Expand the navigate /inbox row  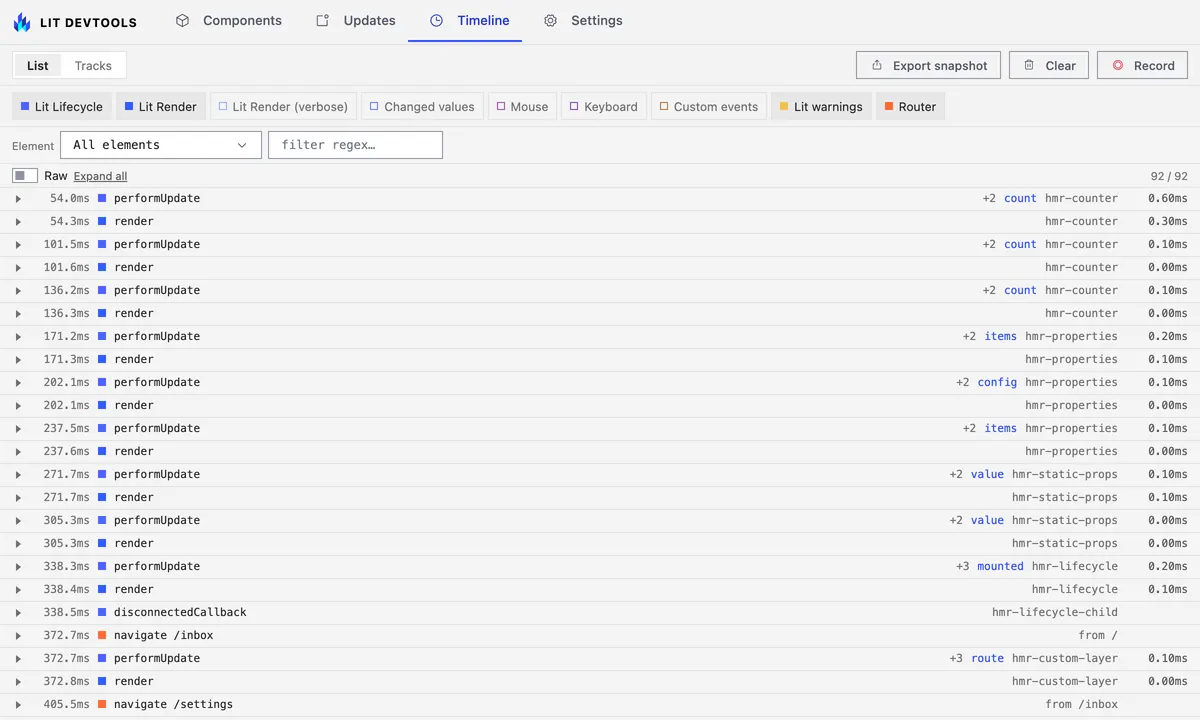click(x=18, y=635)
